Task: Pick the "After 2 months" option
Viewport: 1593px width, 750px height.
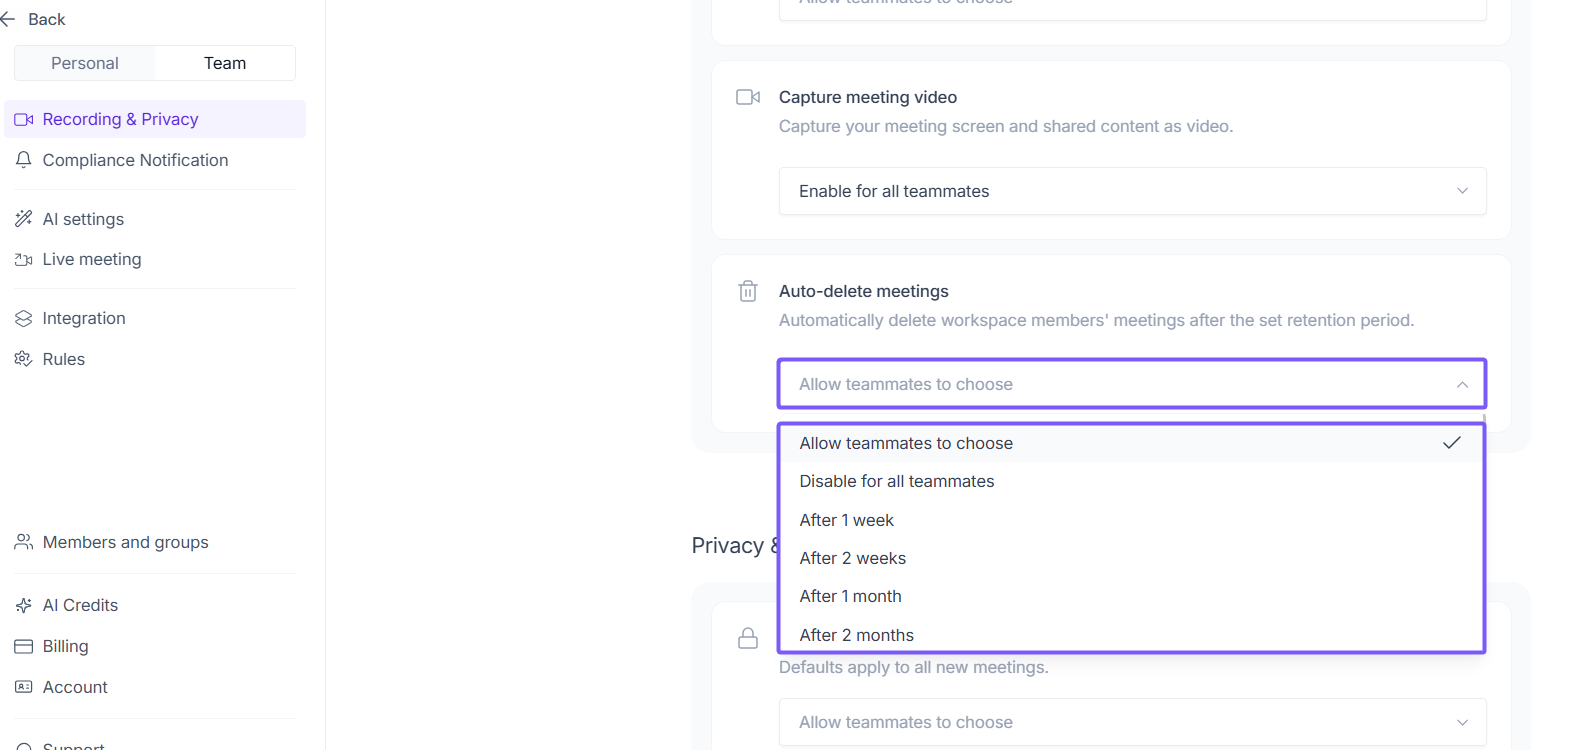Action: (857, 635)
